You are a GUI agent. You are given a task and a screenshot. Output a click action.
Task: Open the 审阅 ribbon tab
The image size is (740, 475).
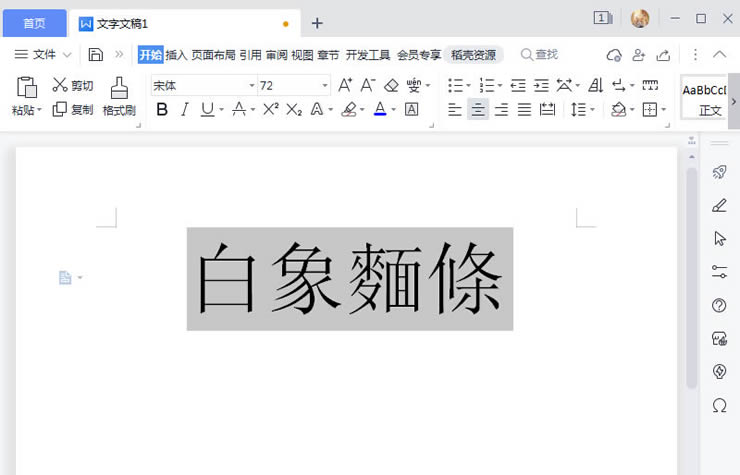tap(276, 55)
